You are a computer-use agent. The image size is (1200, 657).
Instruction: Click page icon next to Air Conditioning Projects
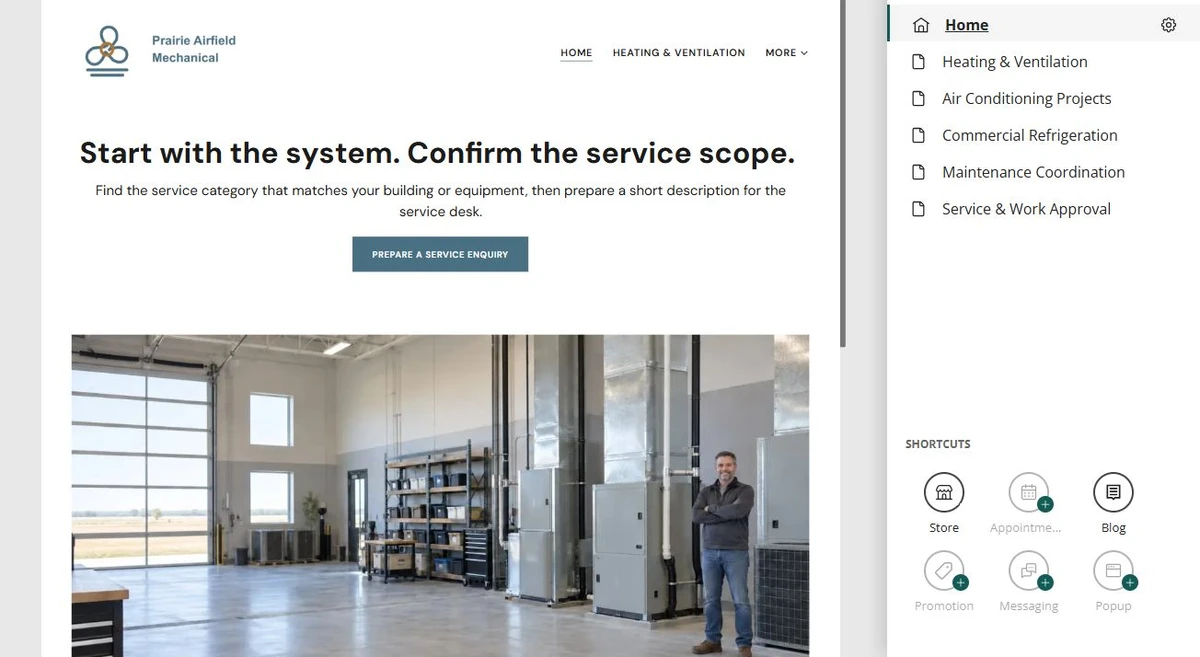[918, 99]
